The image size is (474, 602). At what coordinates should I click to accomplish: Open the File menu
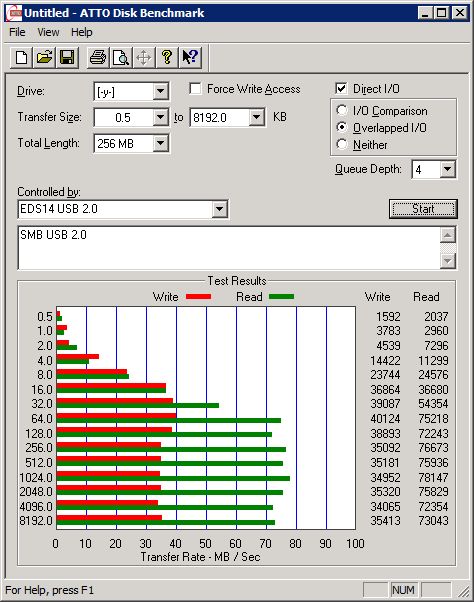click(x=17, y=32)
